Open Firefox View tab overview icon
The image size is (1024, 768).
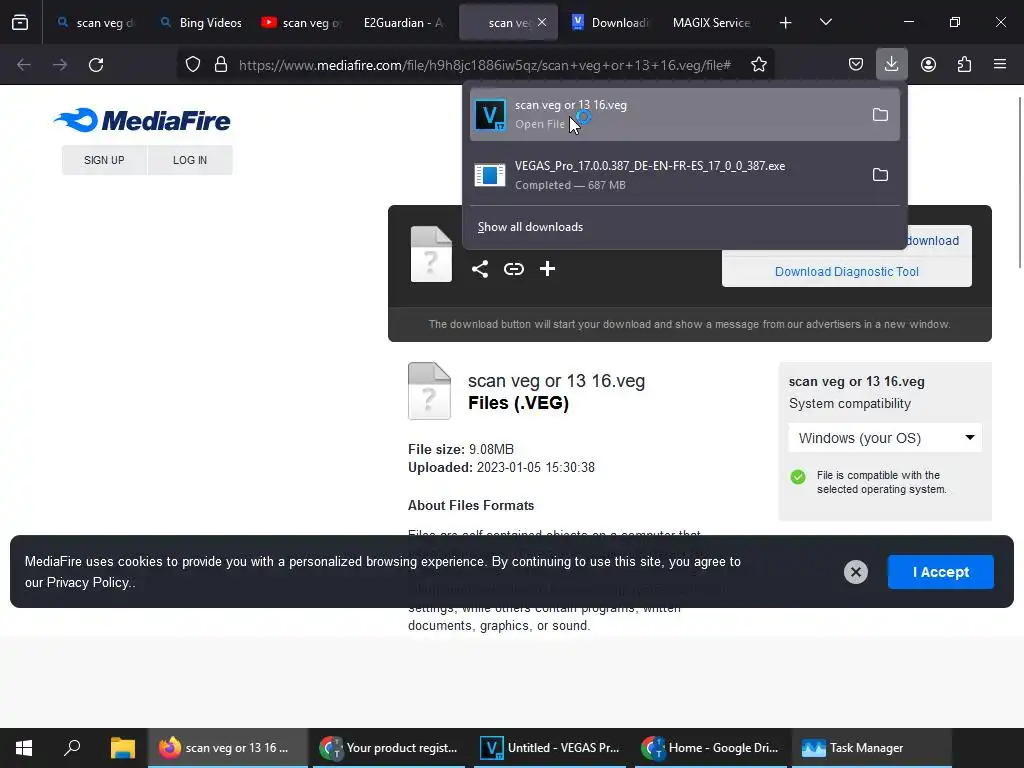pyautogui.click(x=20, y=22)
